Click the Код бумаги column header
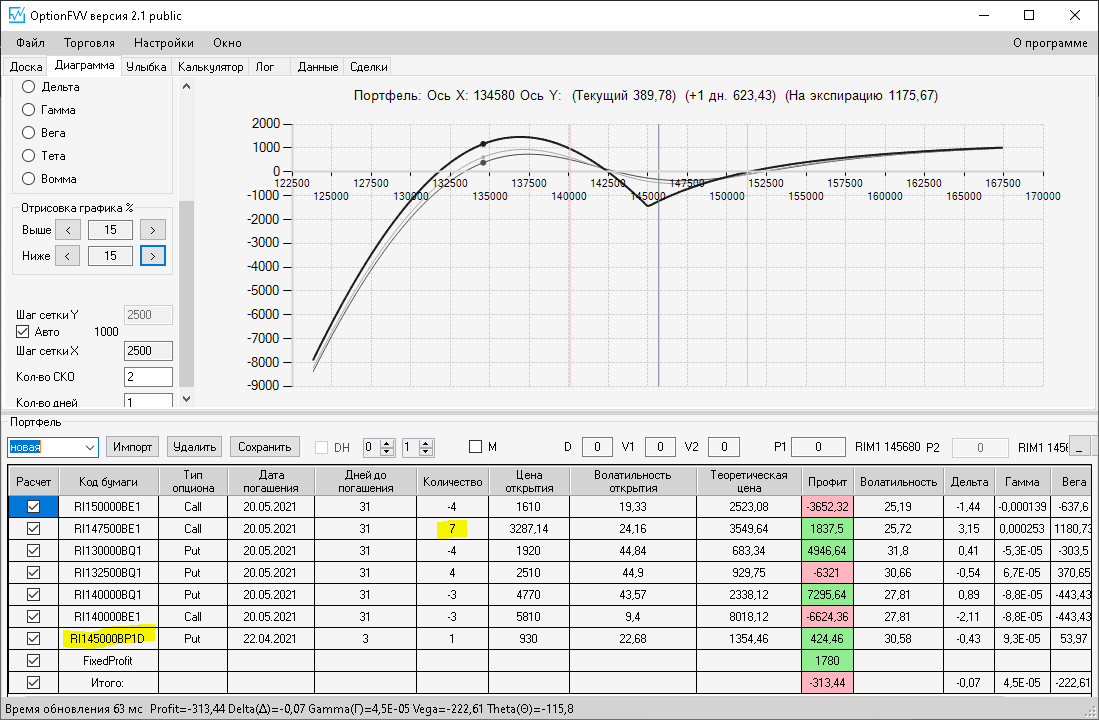This screenshot has width=1099, height=720. click(109, 482)
